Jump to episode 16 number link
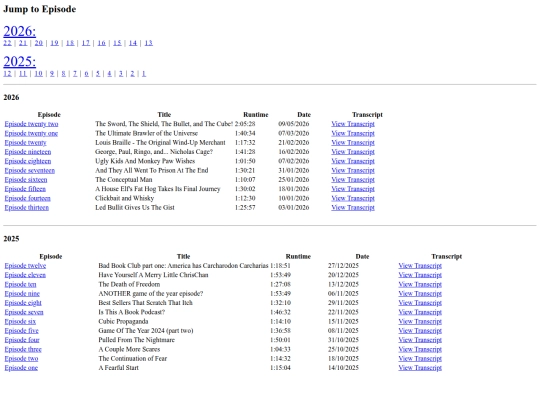 click(102, 43)
